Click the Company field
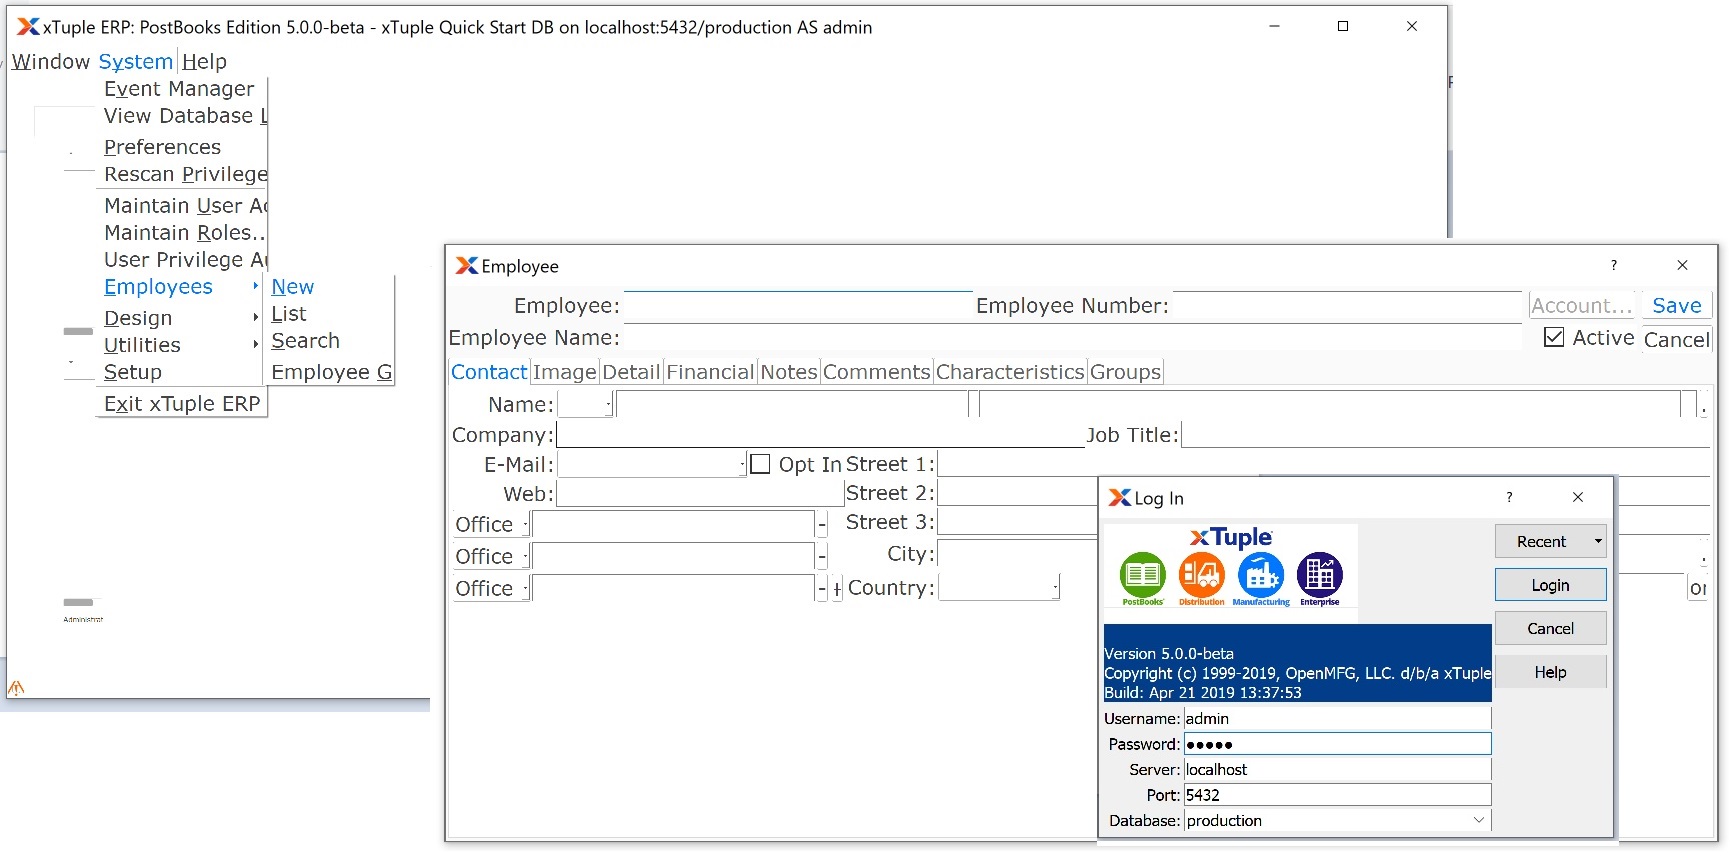The image size is (1730, 864). [x=820, y=435]
